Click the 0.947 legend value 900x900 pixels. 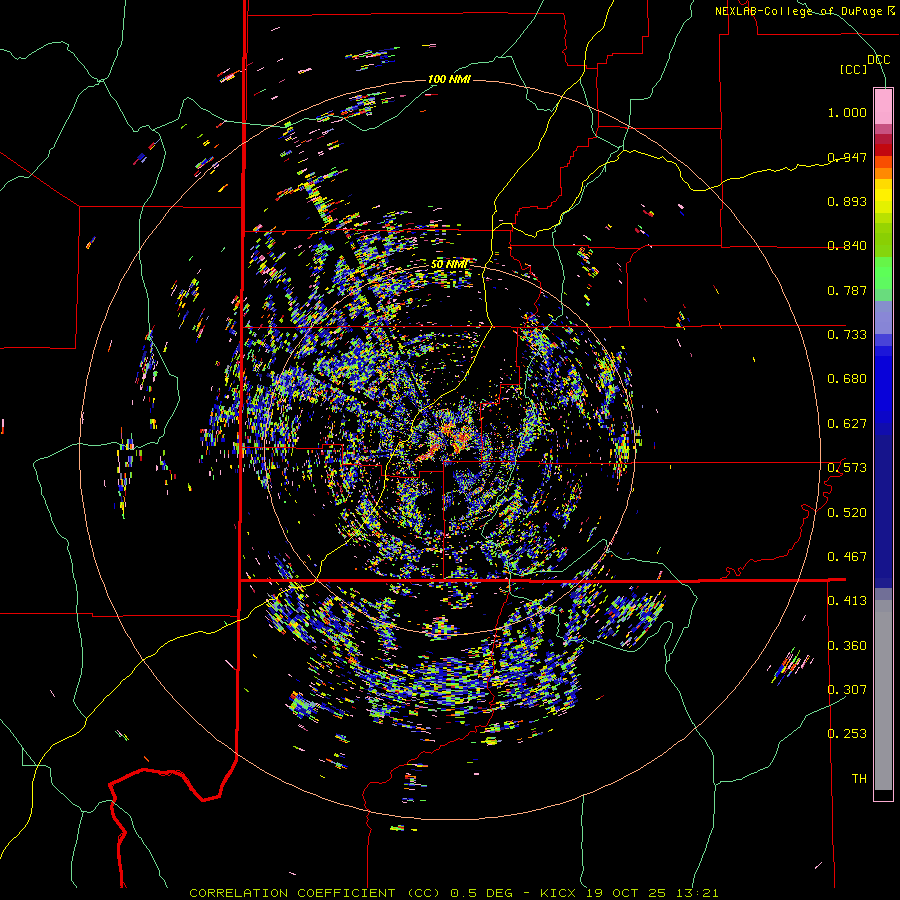847,157
